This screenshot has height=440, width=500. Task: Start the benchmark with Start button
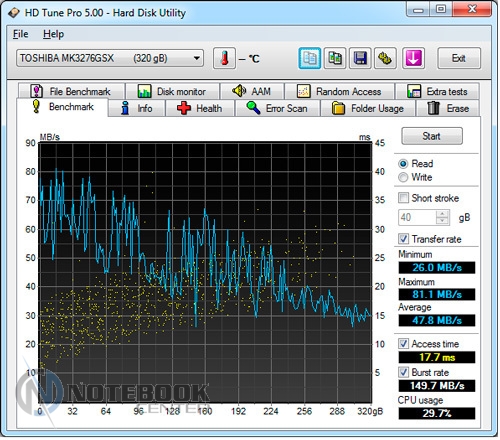432,136
